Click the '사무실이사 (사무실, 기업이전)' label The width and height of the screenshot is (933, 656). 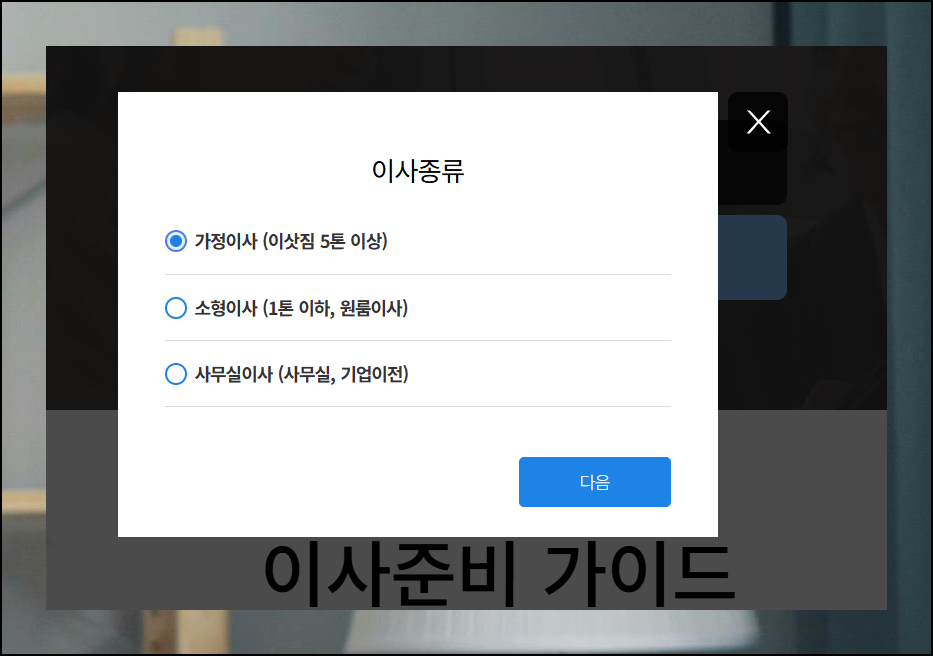tap(302, 374)
